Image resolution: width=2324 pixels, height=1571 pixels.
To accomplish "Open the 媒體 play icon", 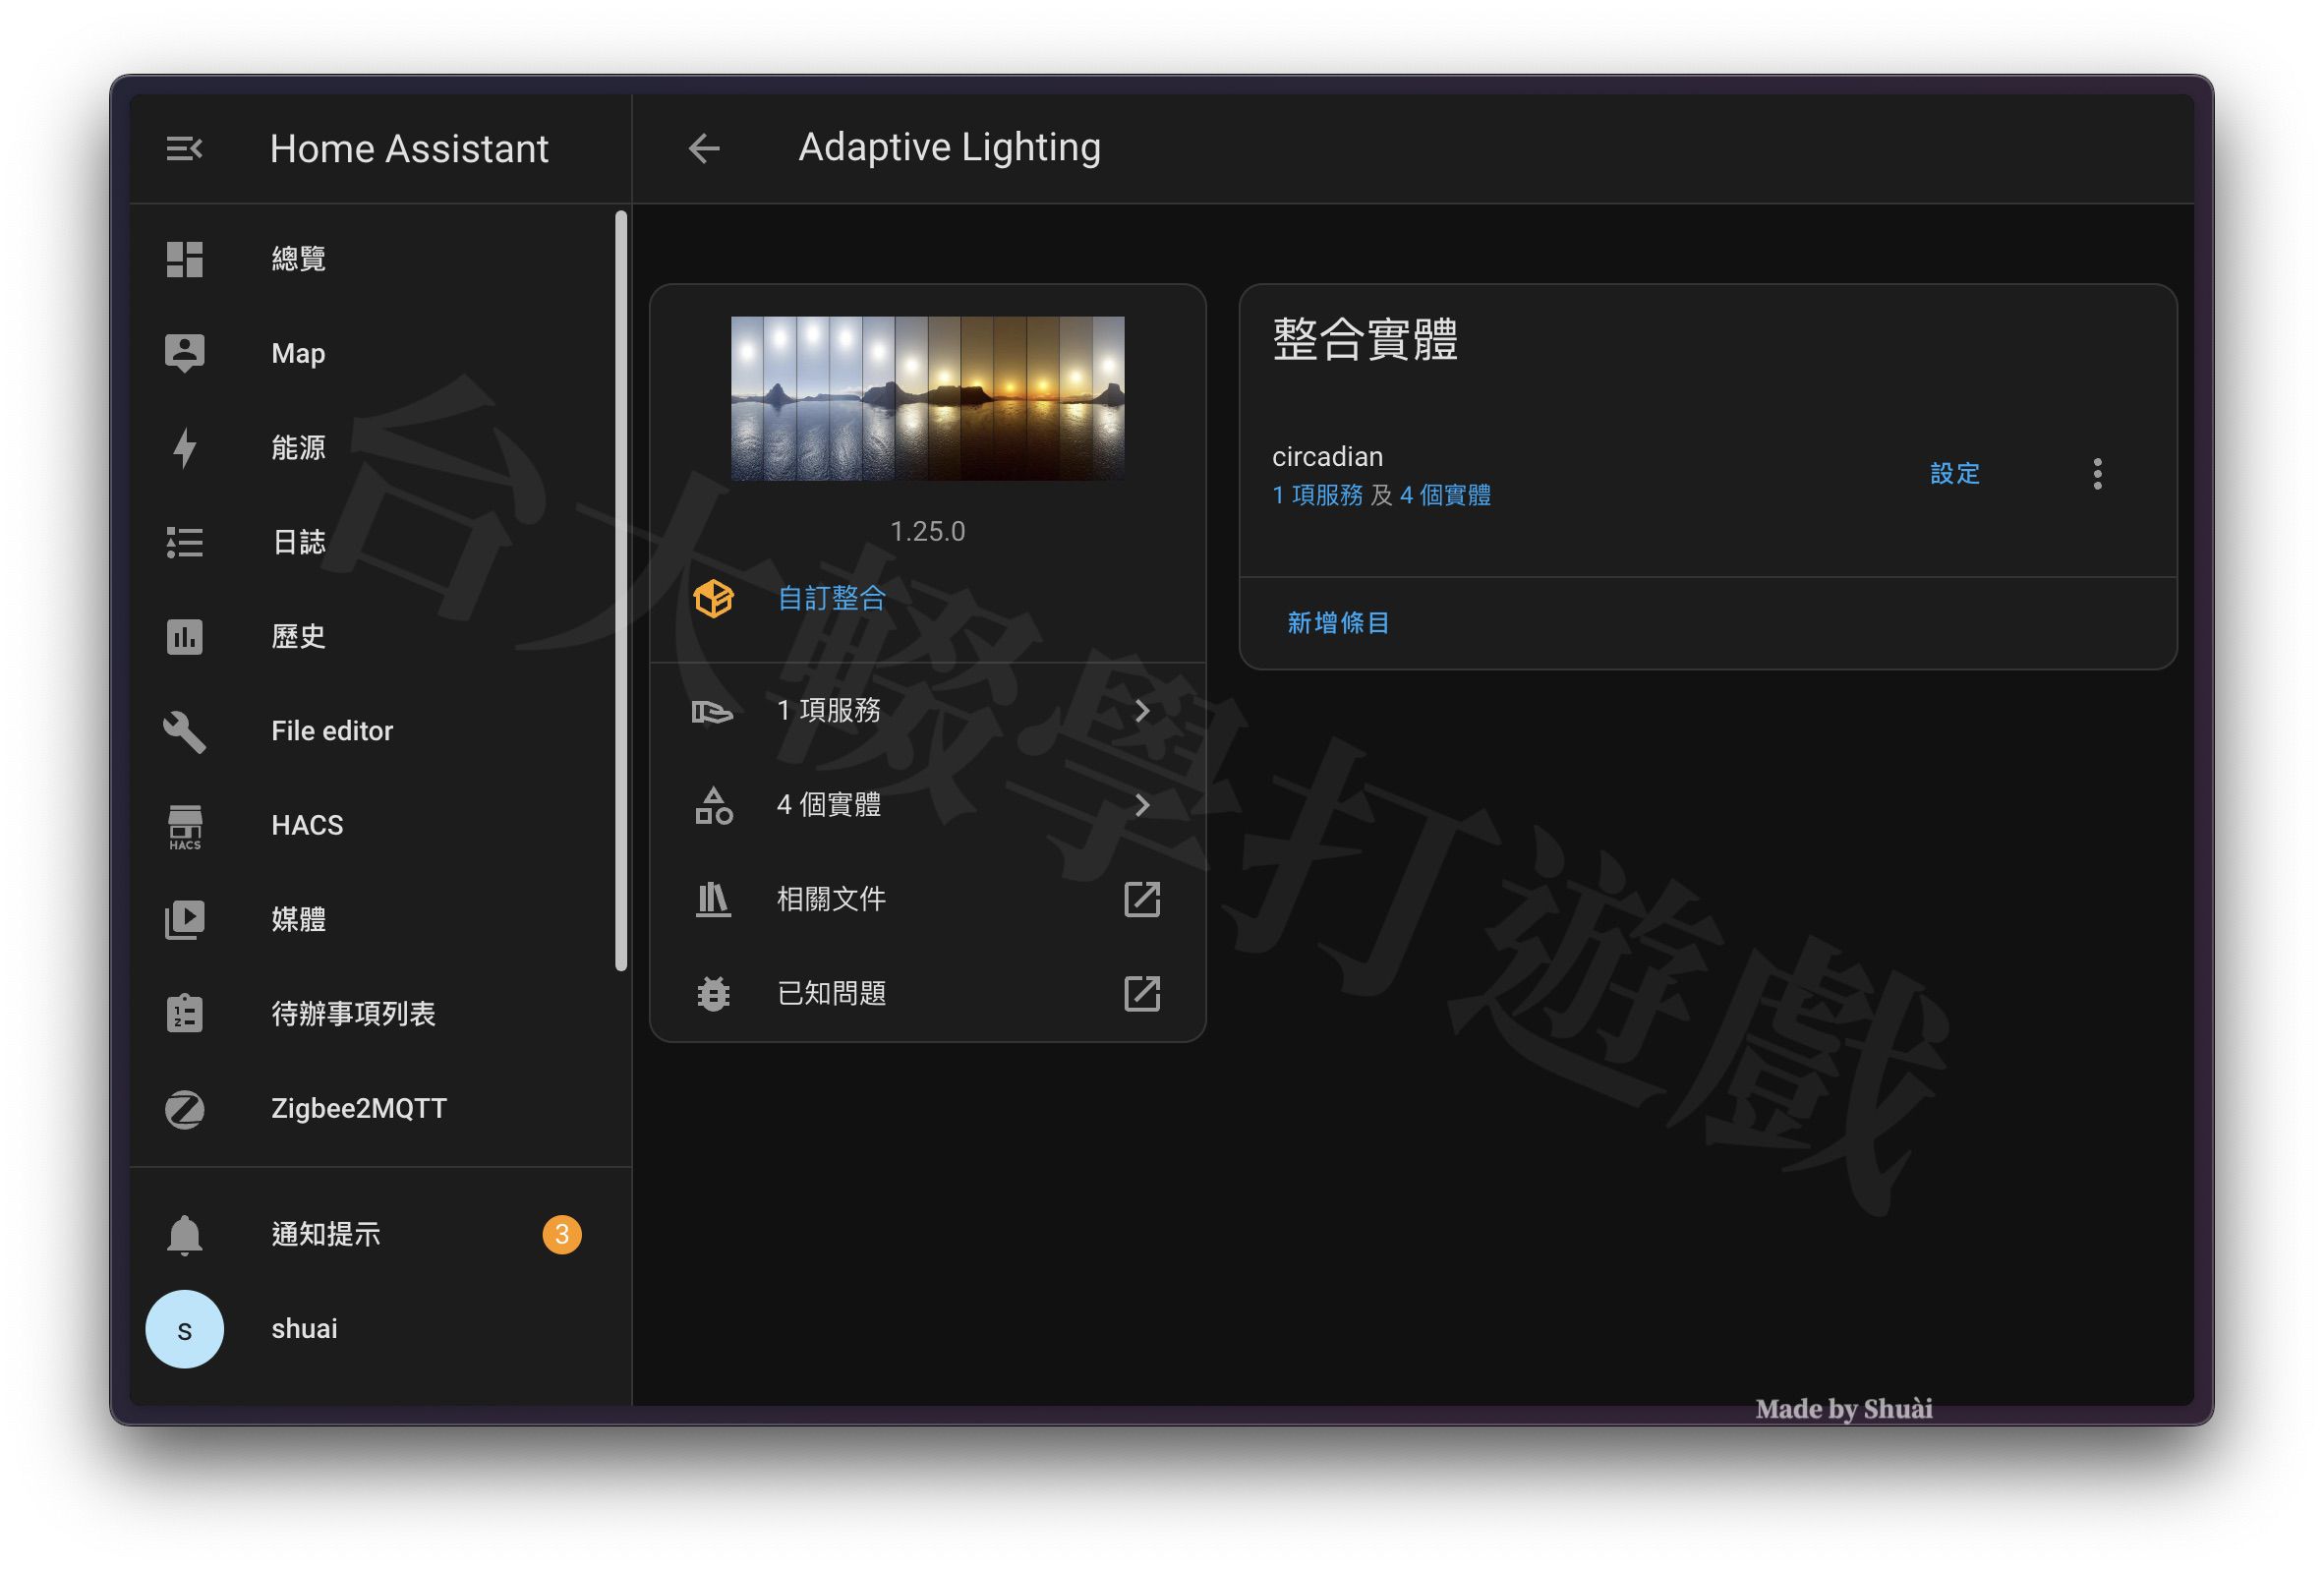I will pyautogui.click(x=184, y=920).
